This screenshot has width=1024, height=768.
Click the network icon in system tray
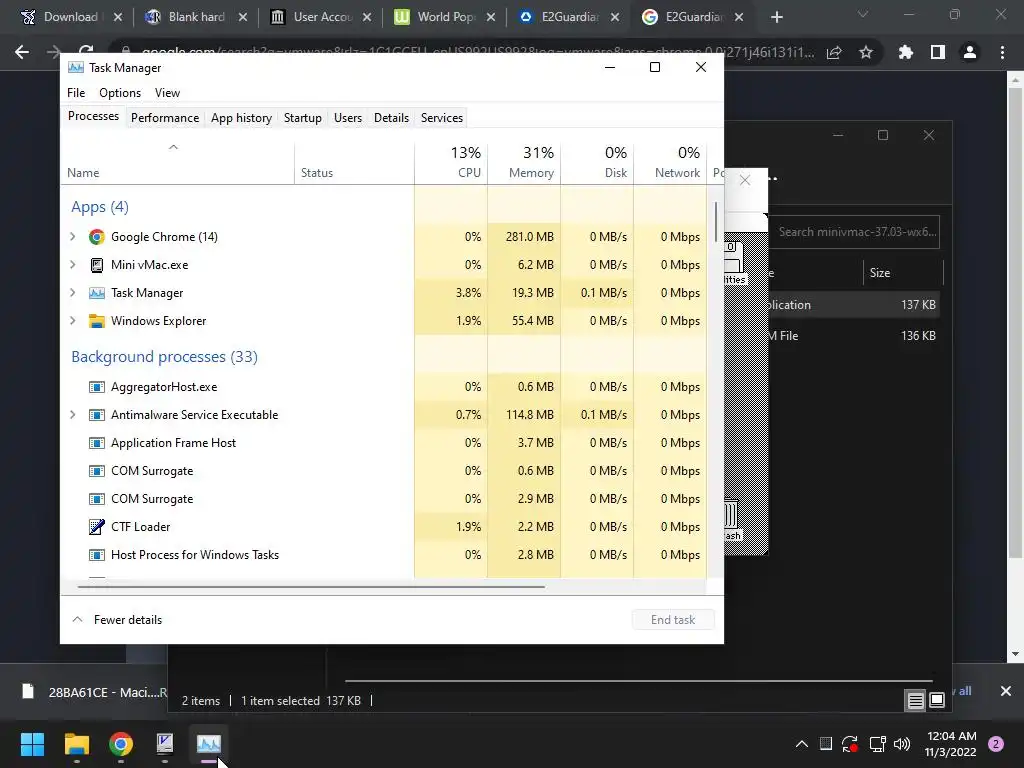click(x=877, y=744)
